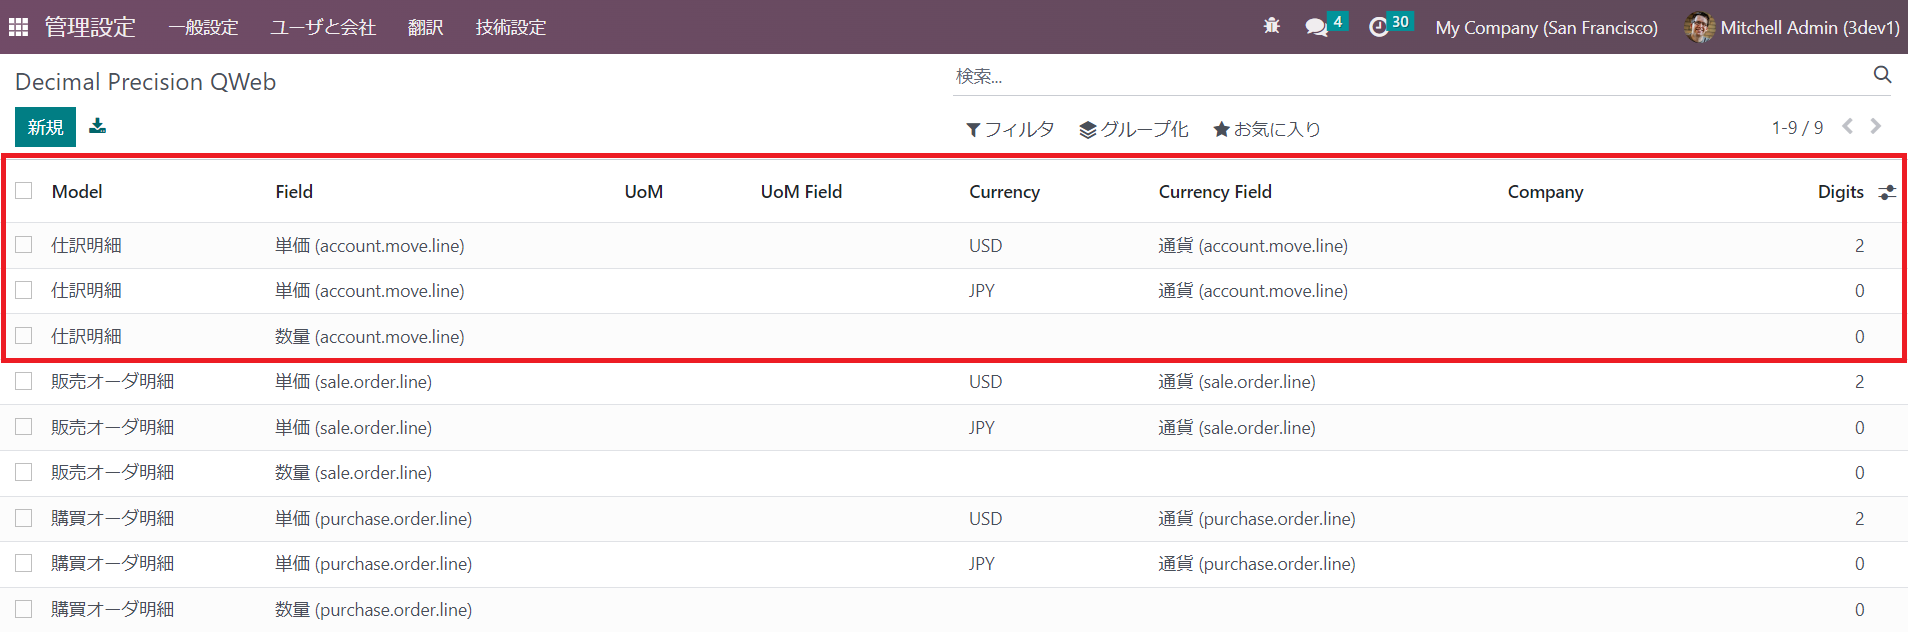Go to previous page arrow

pyautogui.click(x=1847, y=126)
